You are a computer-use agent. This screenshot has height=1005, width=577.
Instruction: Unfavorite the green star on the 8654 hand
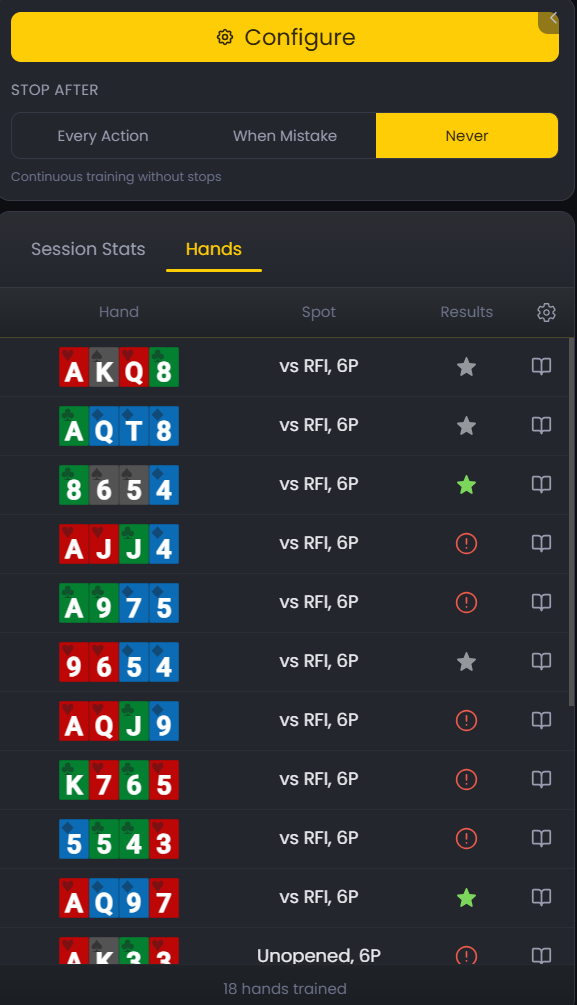[466, 484]
